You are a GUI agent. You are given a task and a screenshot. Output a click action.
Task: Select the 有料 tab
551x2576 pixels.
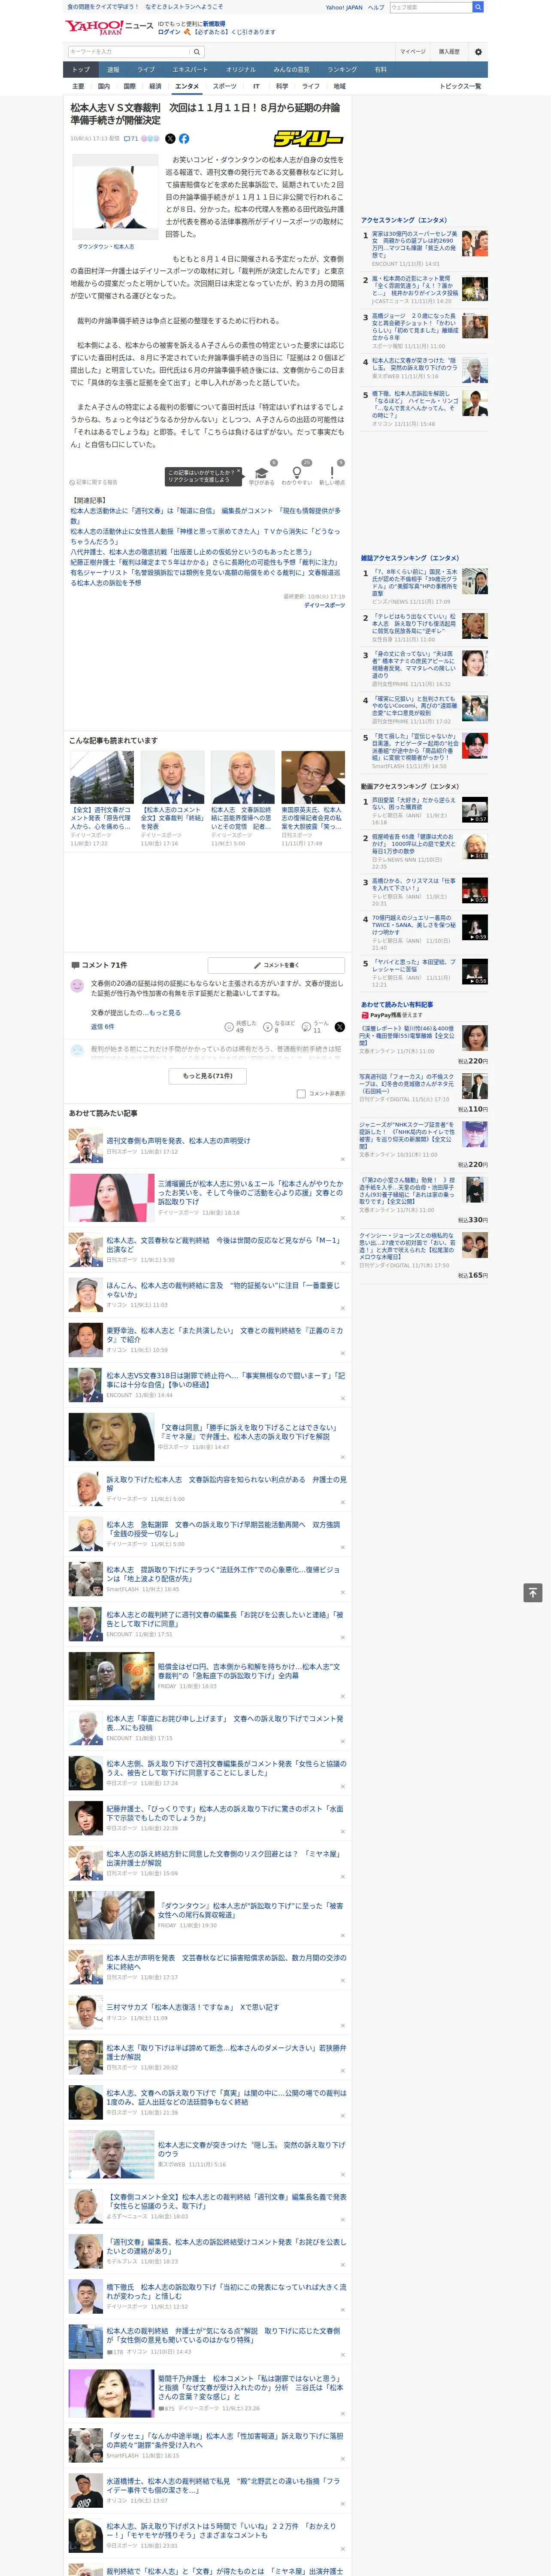point(380,70)
